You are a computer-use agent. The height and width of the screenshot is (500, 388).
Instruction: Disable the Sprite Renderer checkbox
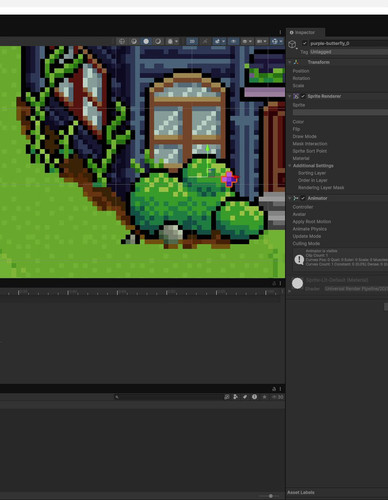[303, 96]
